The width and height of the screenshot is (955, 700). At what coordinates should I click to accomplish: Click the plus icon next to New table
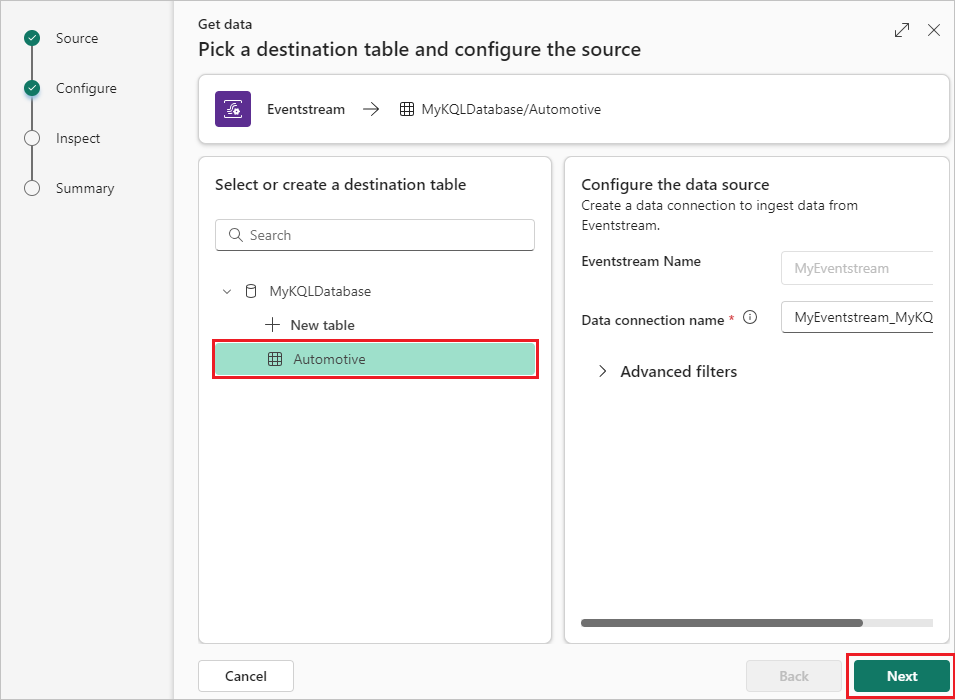272,324
